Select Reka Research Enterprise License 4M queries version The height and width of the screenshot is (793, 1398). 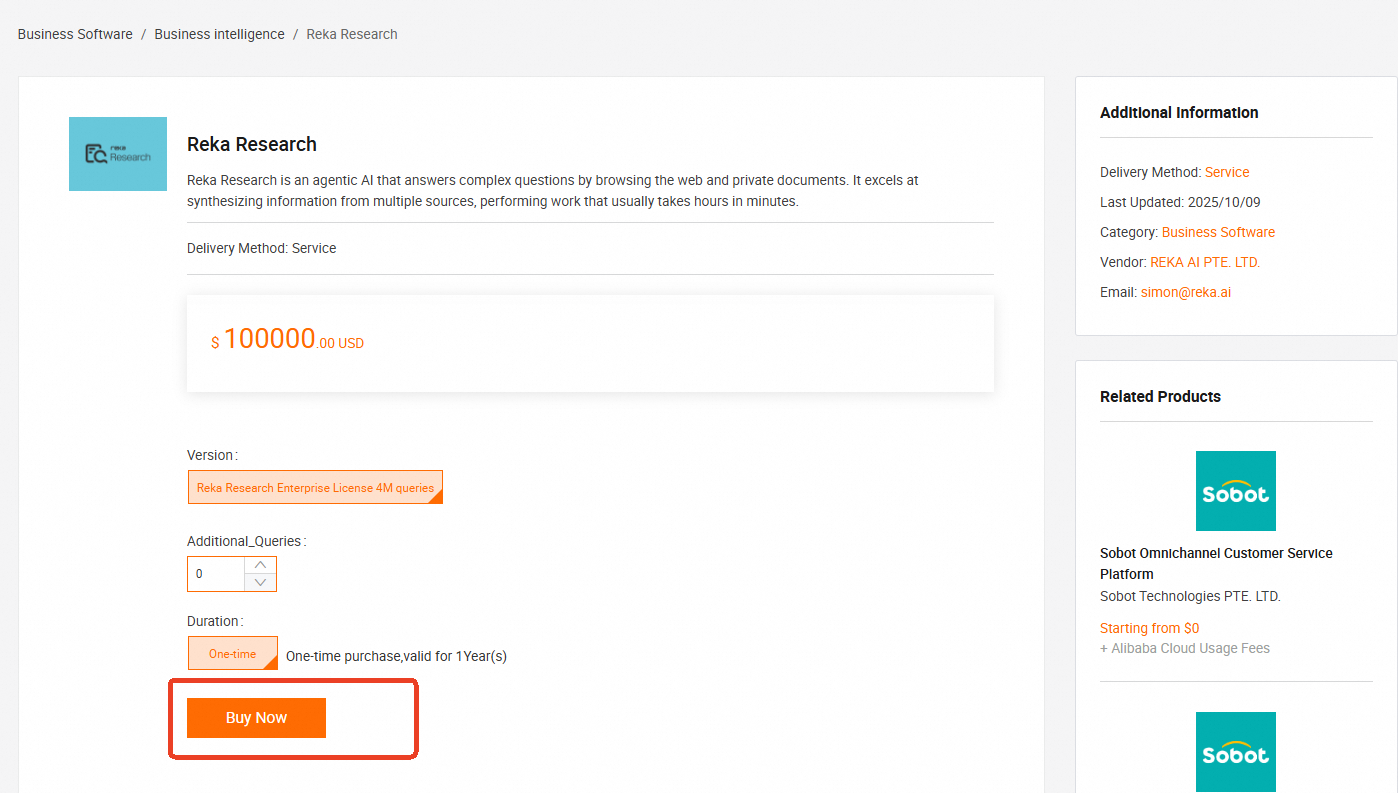[315, 488]
